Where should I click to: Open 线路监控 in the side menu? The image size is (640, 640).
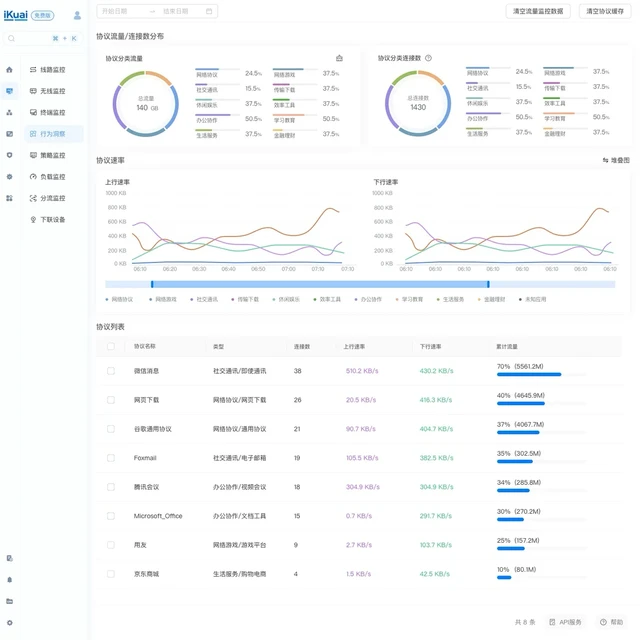point(48,70)
